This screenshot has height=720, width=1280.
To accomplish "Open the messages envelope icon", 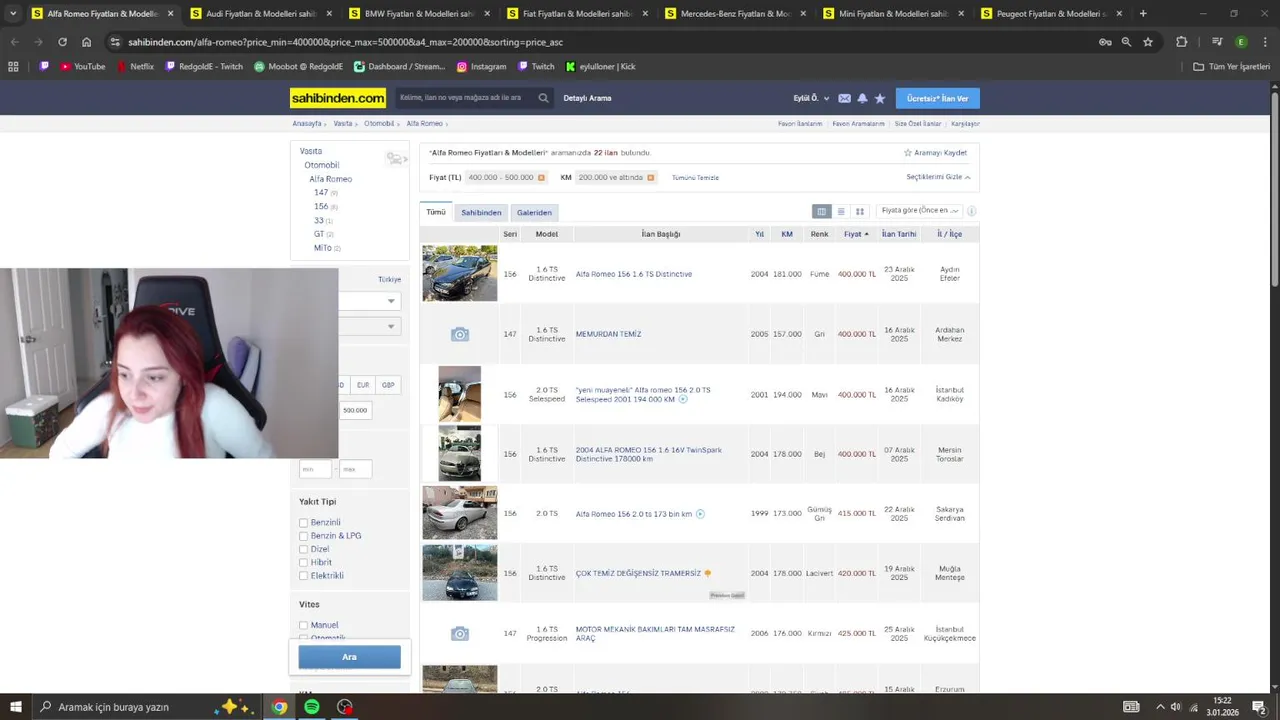I will pos(844,98).
